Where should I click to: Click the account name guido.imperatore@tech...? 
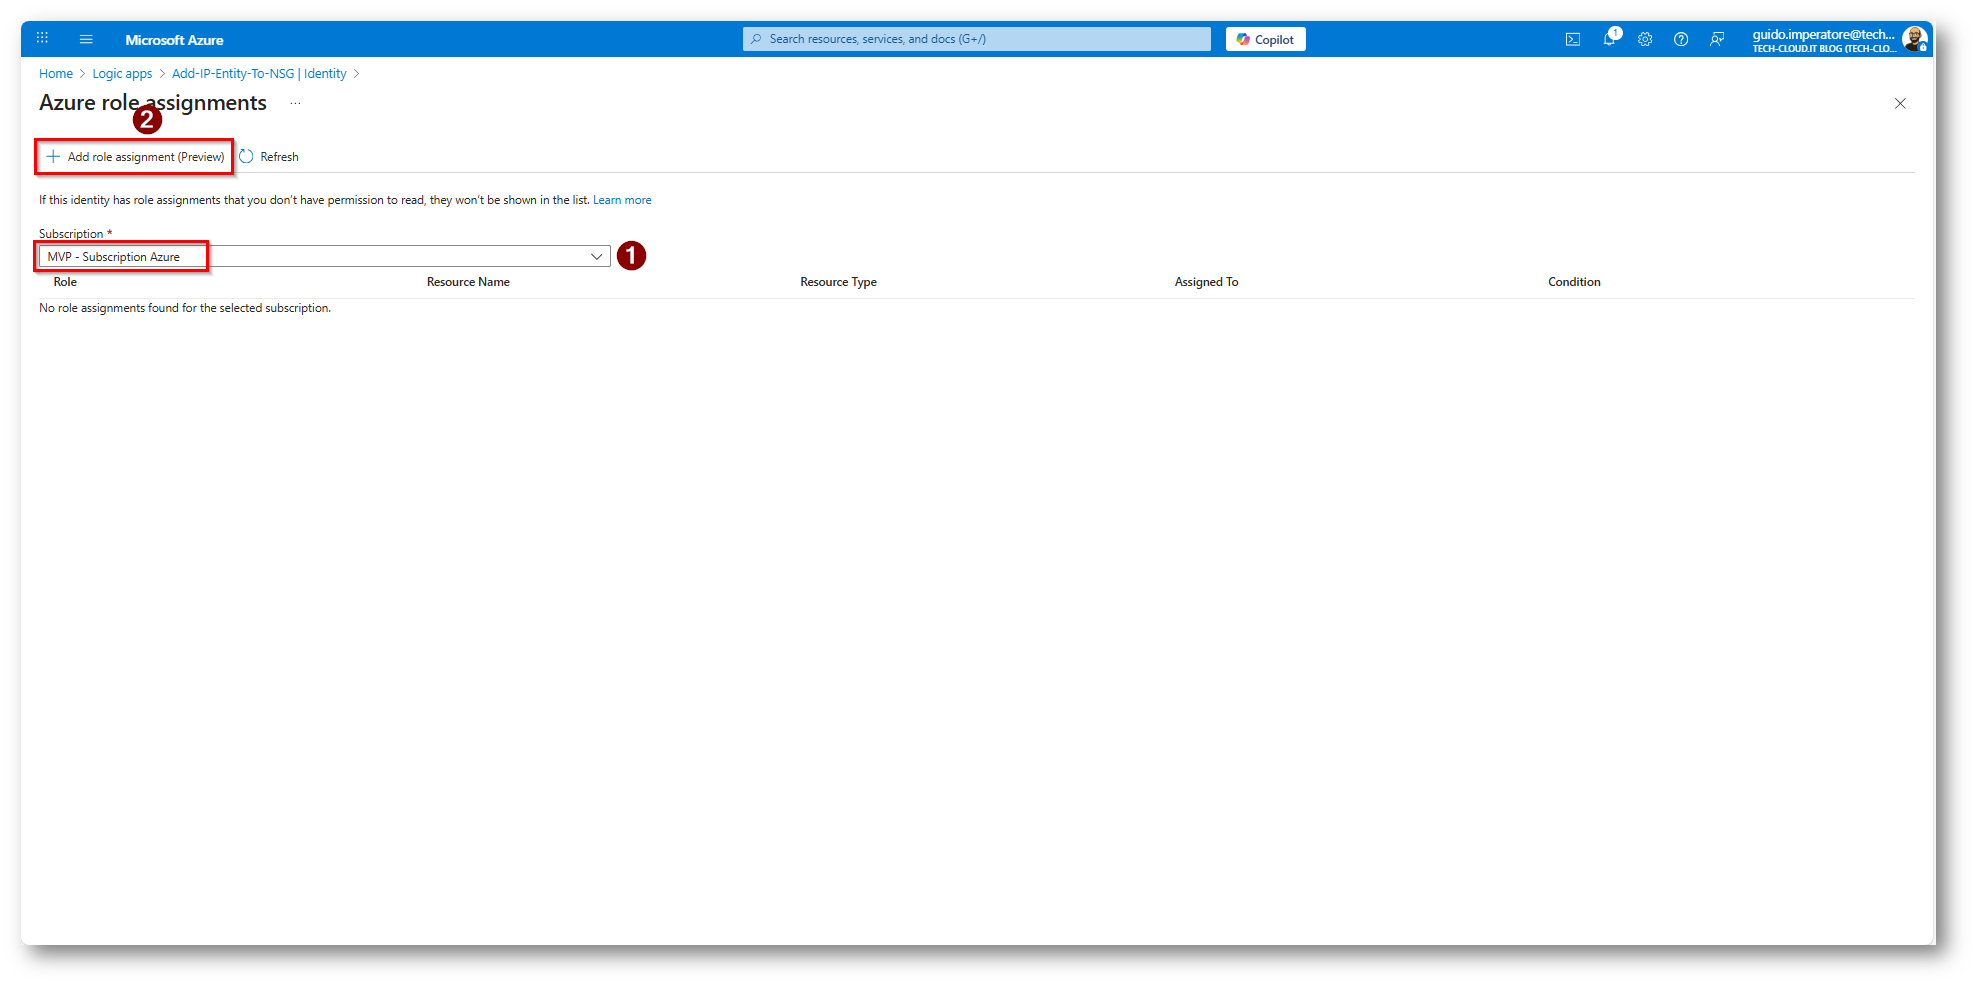point(1823,34)
